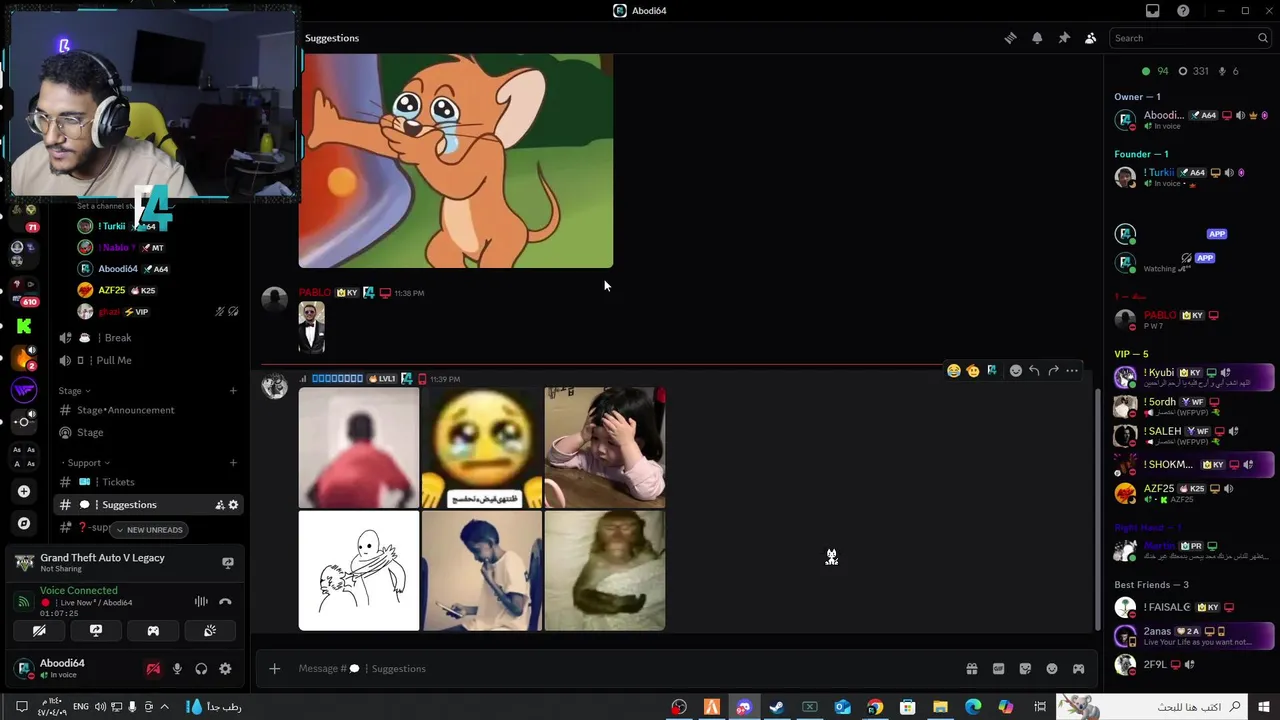Stream Grand Theft Auto V Legacy
Image resolution: width=1280 pixels, height=720 pixels.
click(228, 563)
